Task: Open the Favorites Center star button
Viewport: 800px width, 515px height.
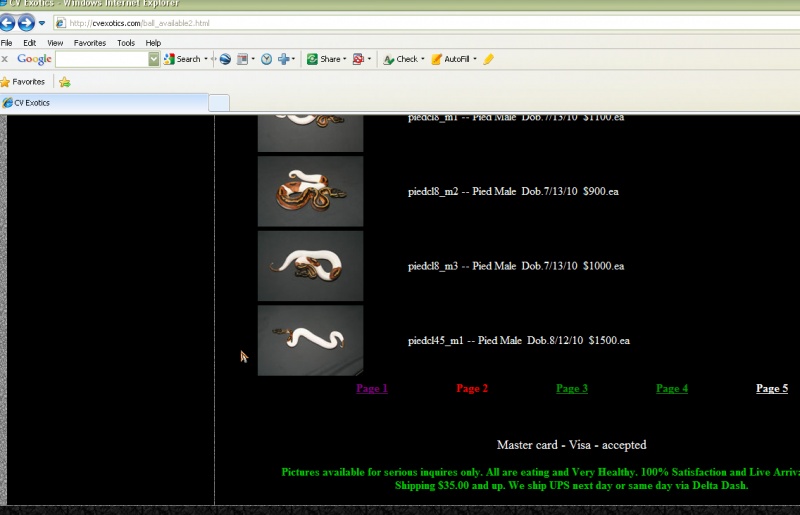Action: (23, 82)
